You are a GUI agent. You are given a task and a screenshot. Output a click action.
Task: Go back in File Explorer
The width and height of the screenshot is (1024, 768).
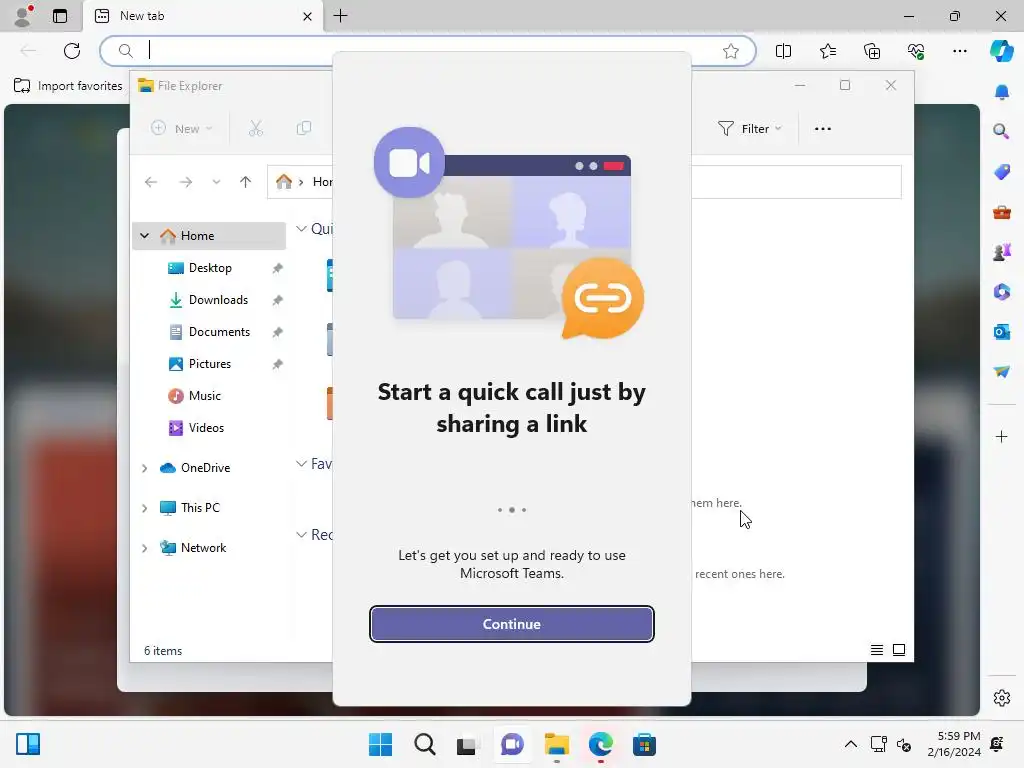coord(151,182)
